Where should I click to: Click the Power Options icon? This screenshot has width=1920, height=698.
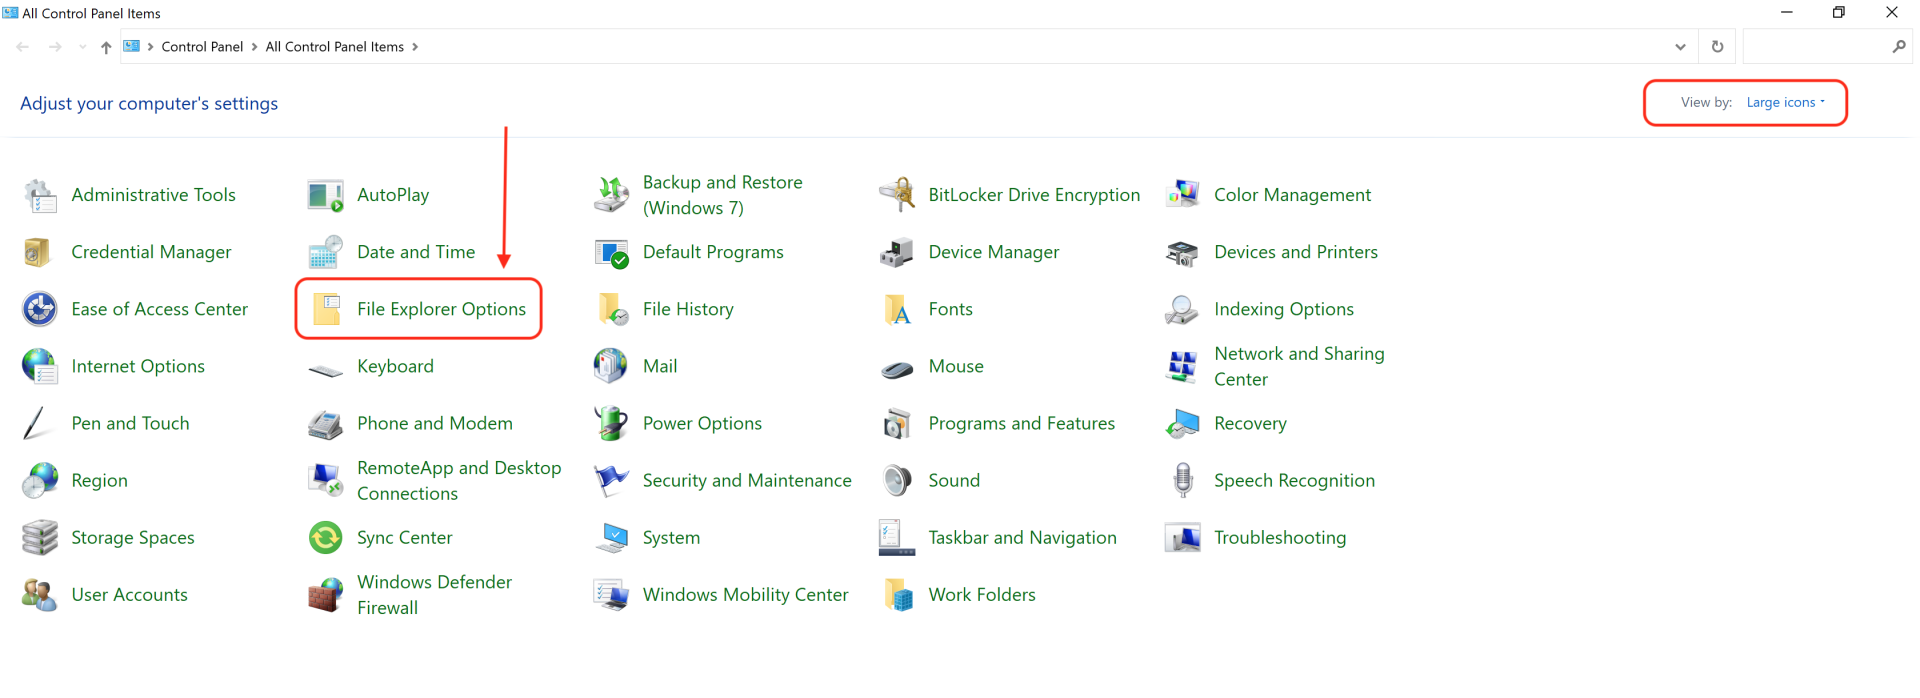coord(611,424)
